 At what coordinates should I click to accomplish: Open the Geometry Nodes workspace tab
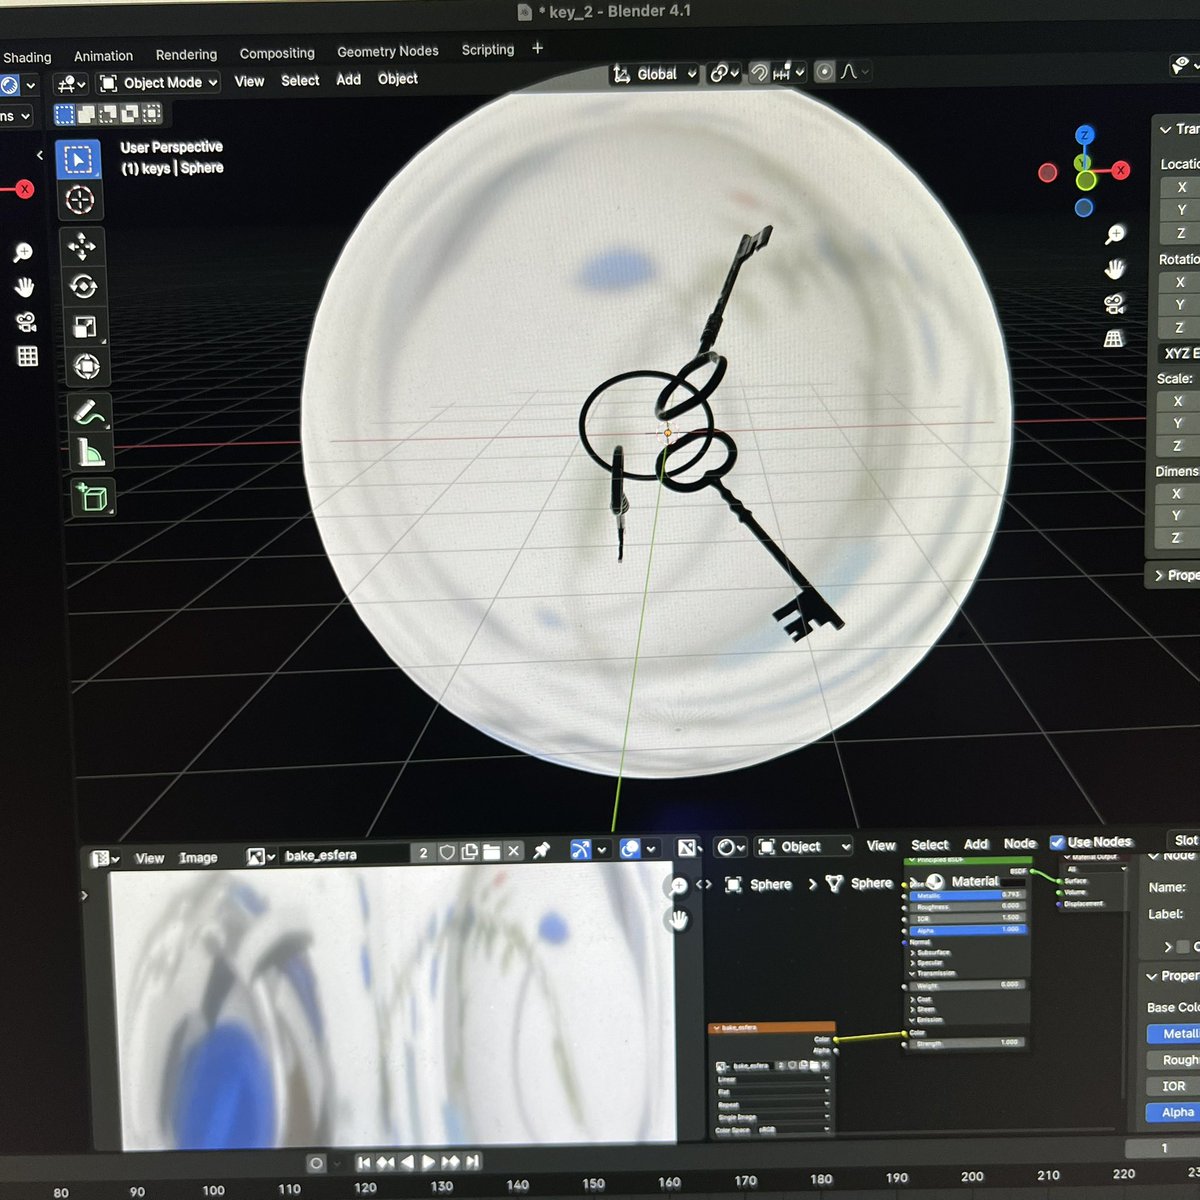click(388, 51)
